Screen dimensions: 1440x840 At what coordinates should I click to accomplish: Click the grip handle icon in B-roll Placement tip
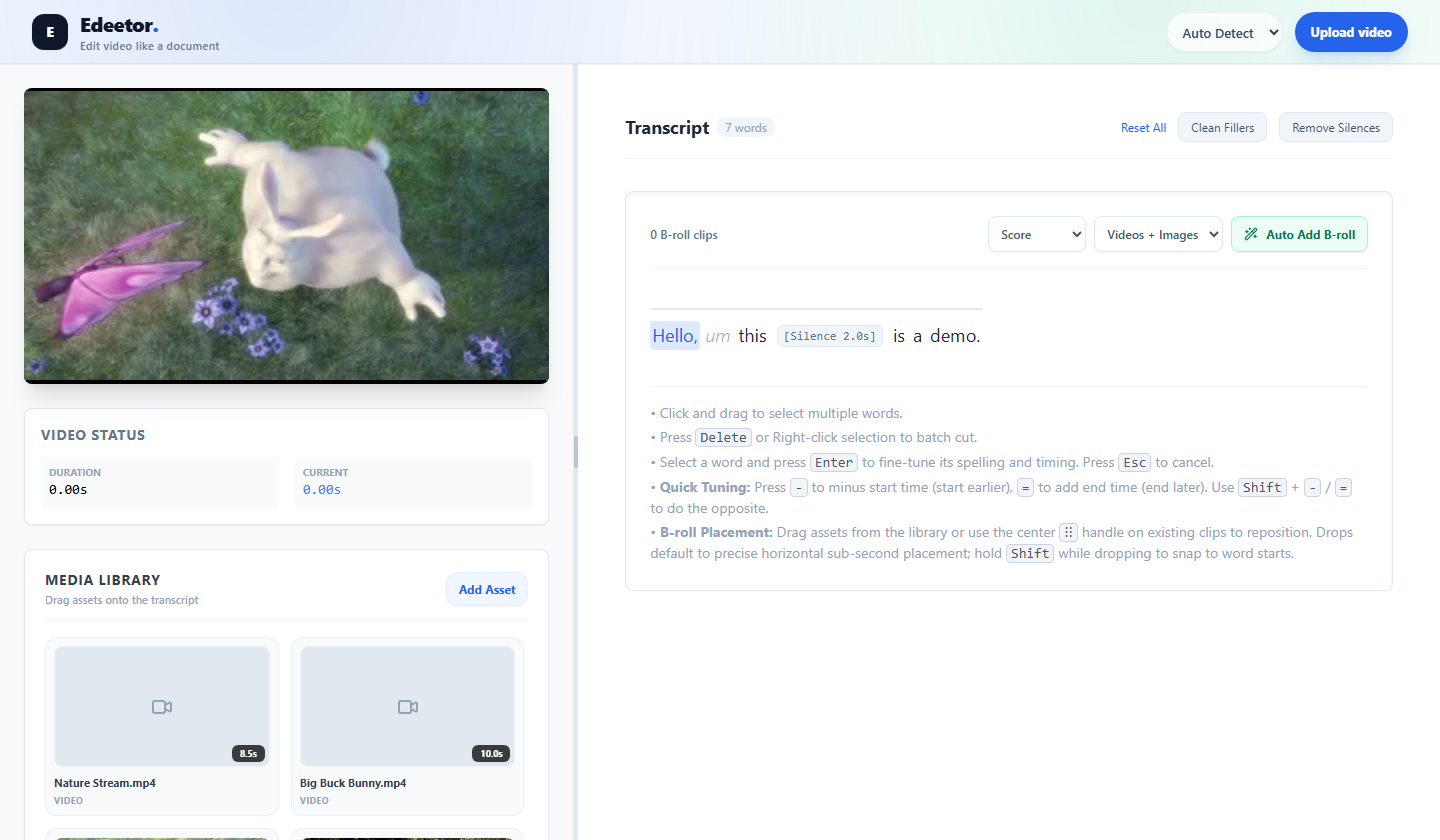pos(1069,532)
